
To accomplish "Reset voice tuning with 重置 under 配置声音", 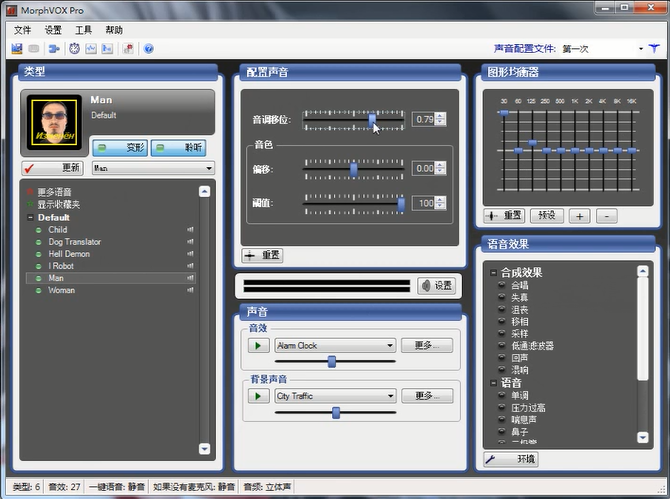I will [262, 255].
